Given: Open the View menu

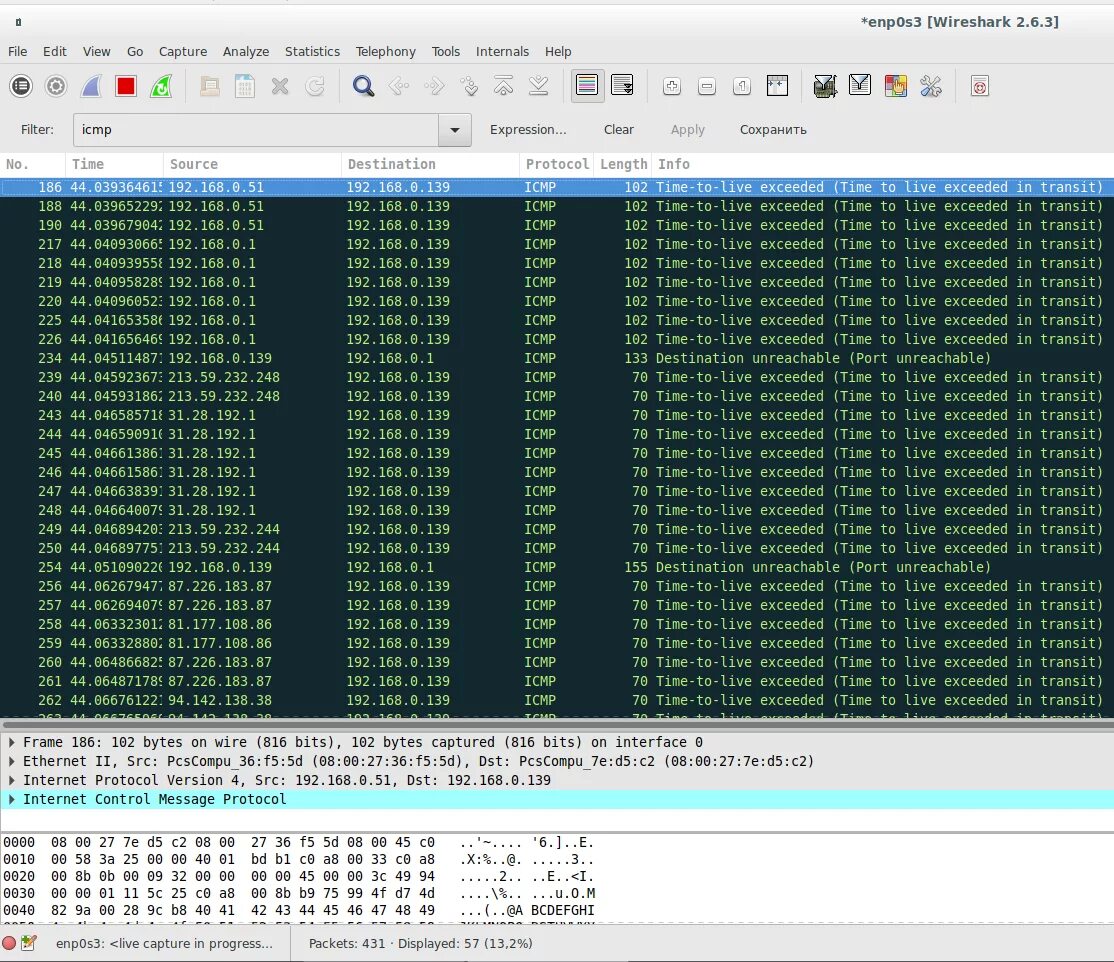Looking at the screenshot, I should tap(97, 51).
